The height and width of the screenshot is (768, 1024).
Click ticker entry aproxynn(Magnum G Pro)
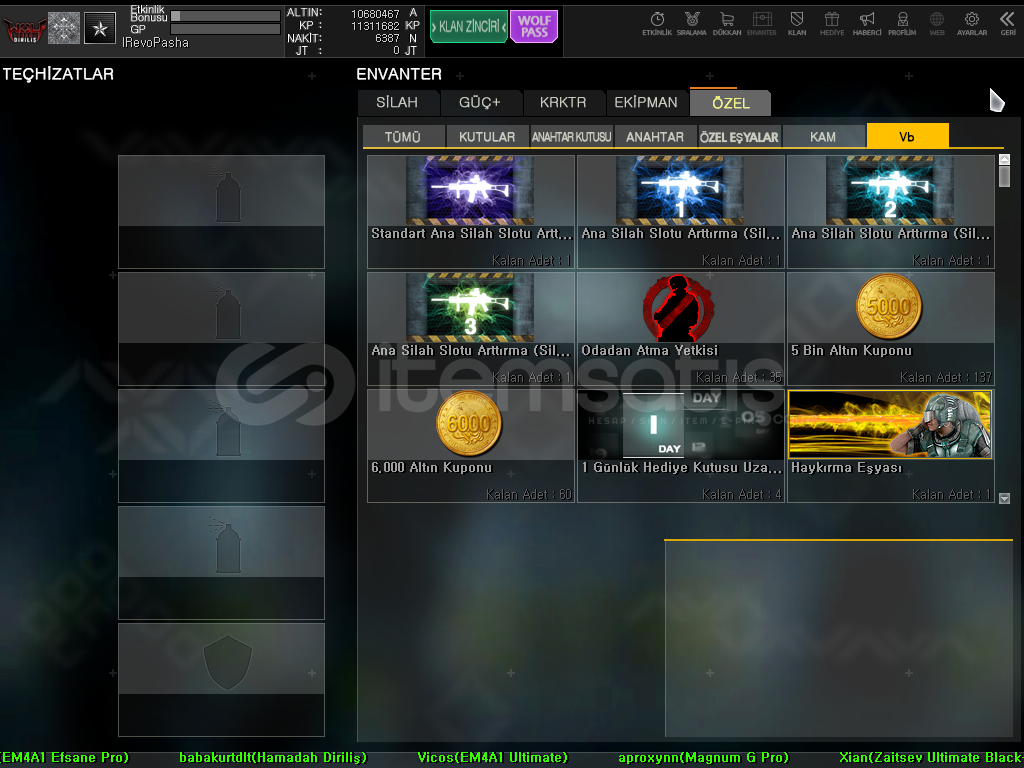click(x=704, y=758)
